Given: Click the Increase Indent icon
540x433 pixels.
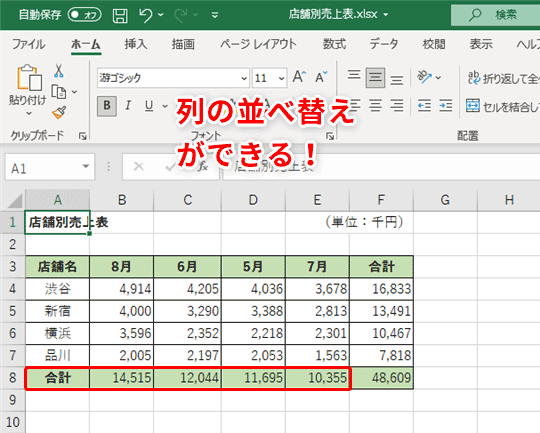Looking at the screenshot, I should [446, 105].
